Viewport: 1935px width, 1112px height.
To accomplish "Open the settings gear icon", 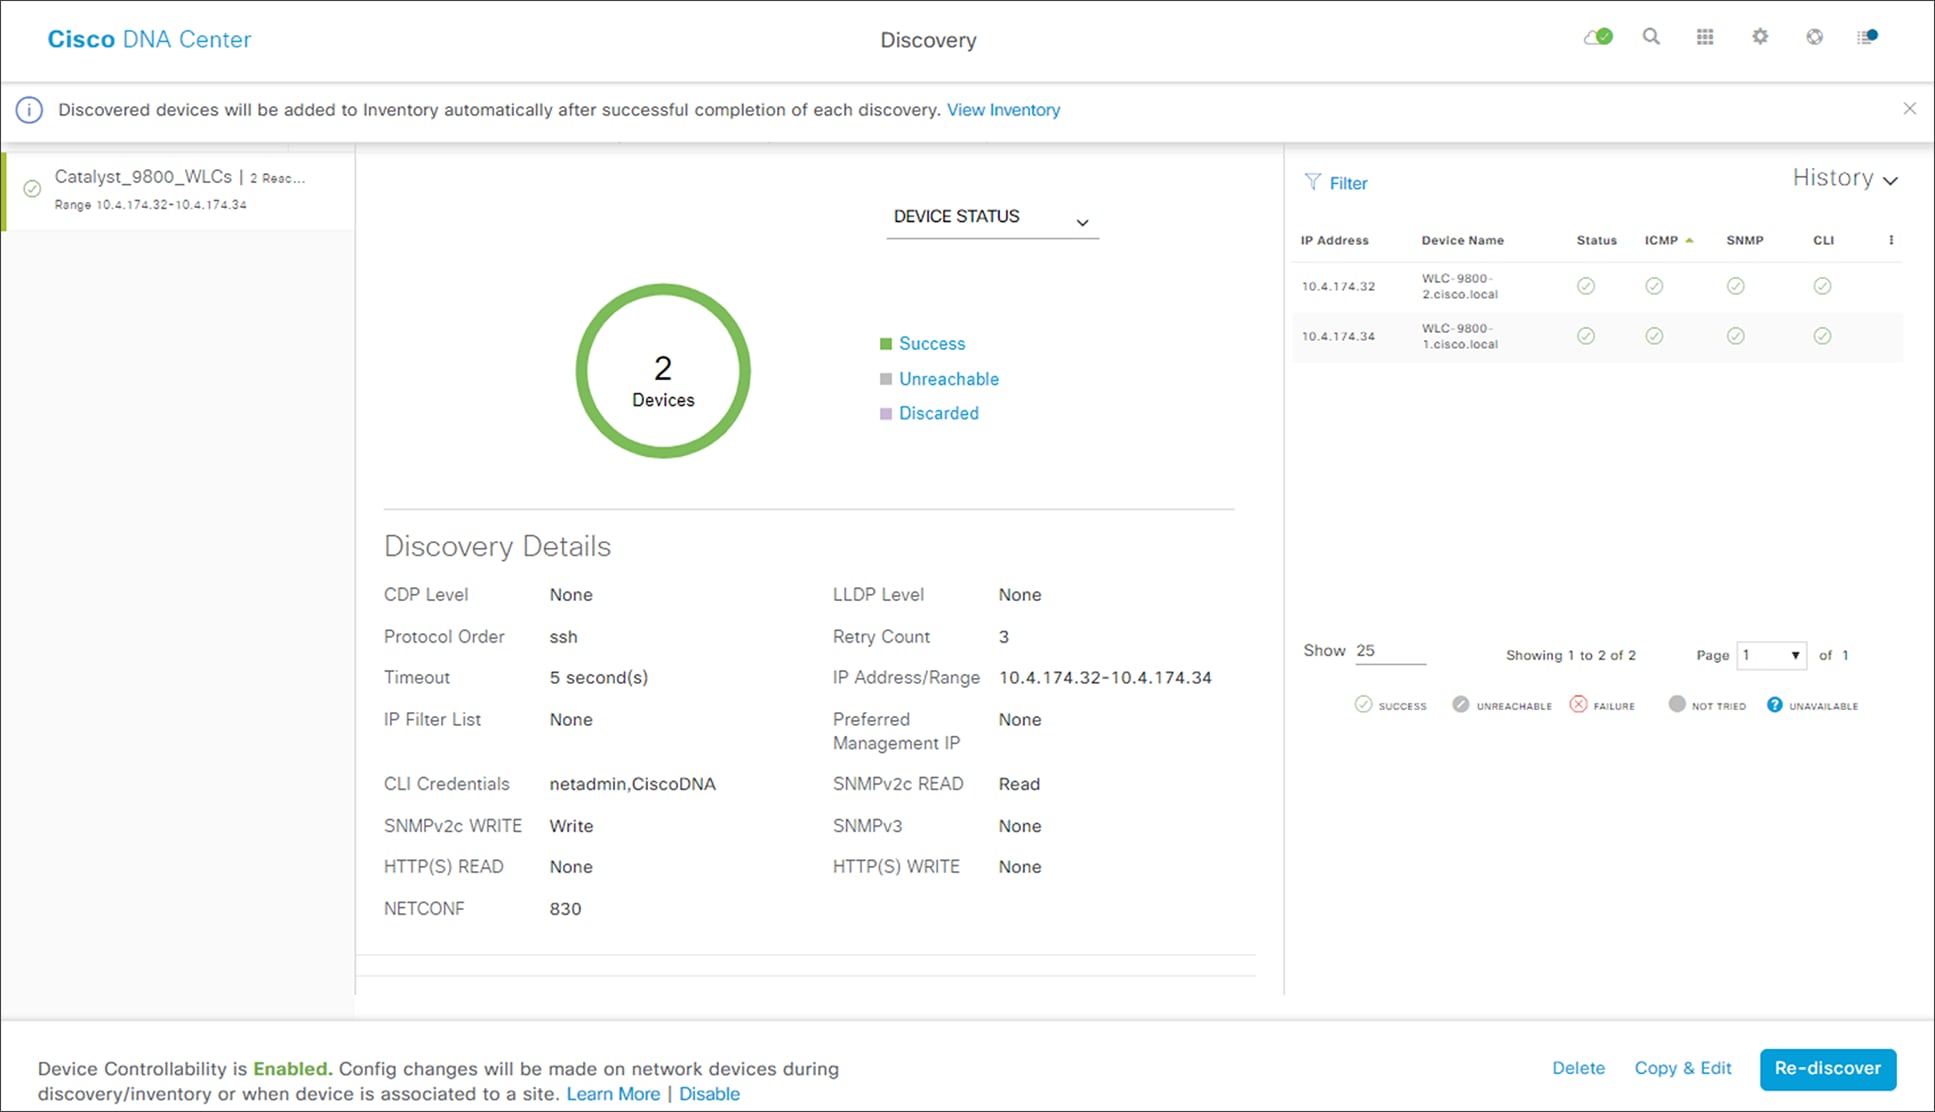I will click(x=1760, y=37).
